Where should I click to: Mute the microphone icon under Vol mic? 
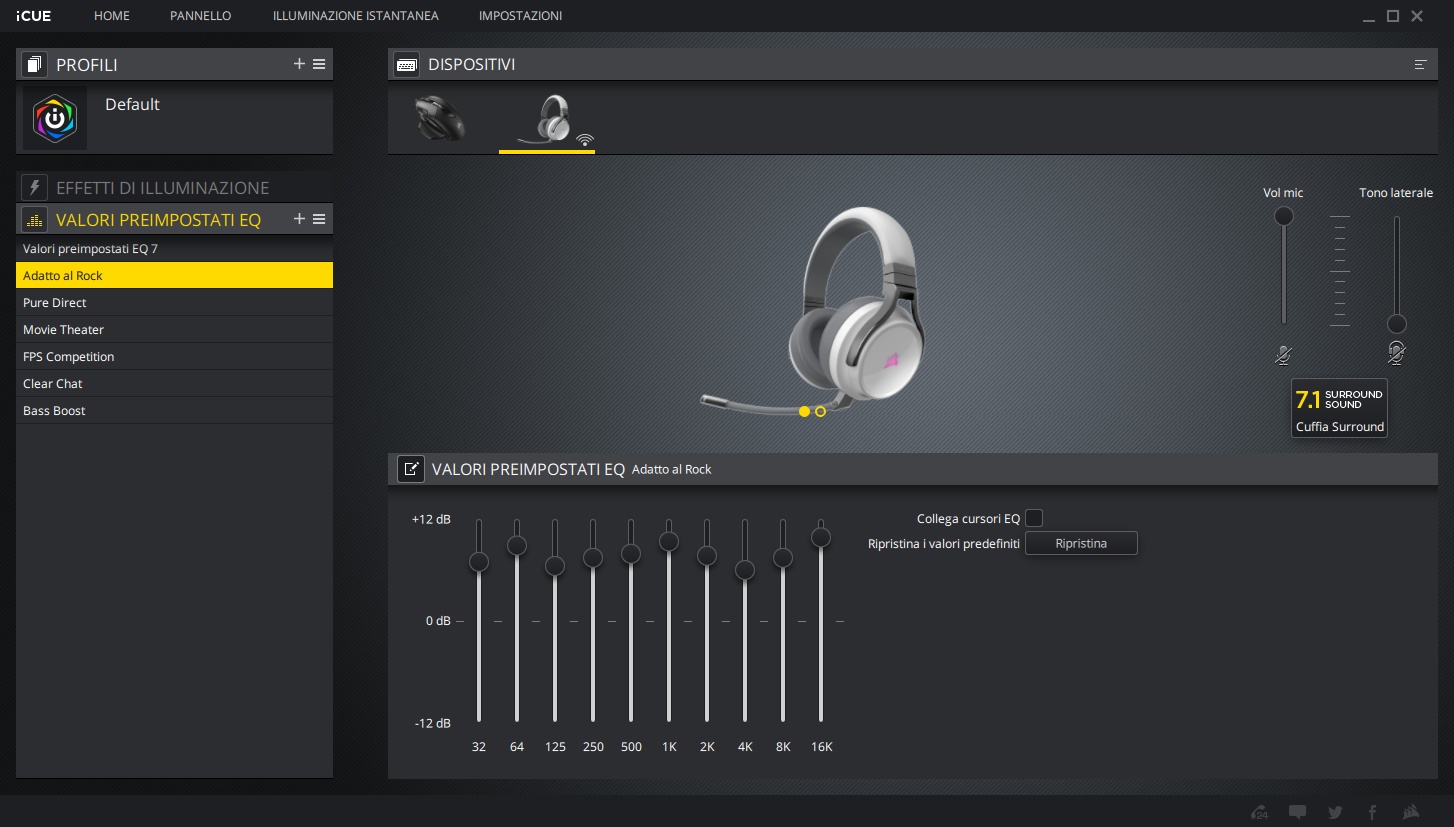pos(1284,354)
